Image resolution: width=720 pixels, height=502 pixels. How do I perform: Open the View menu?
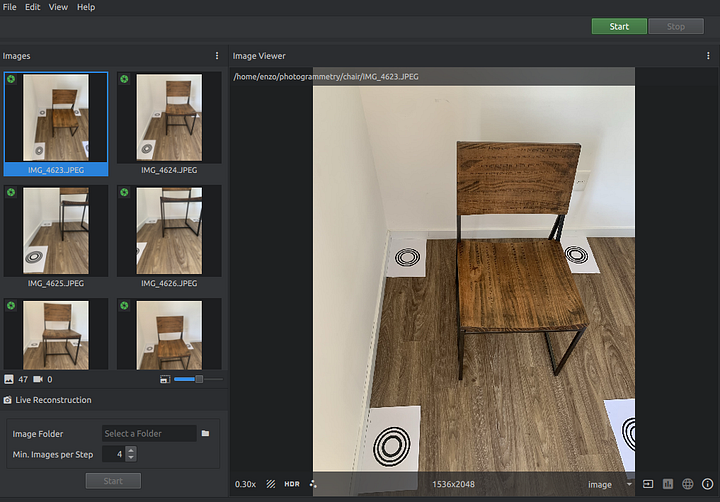(58, 7)
